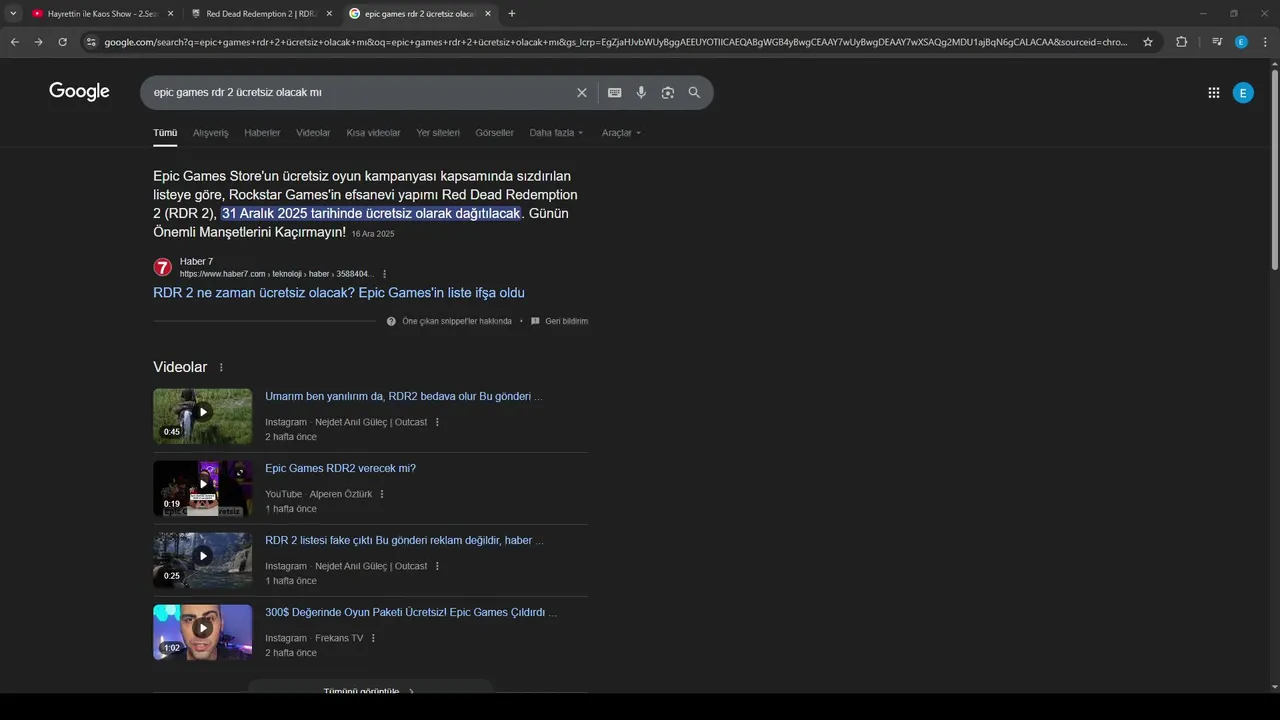This screenshot has height=720, width=1280.
Task: Open the Haber 7 result options dots
Action: tap(384, 274)
